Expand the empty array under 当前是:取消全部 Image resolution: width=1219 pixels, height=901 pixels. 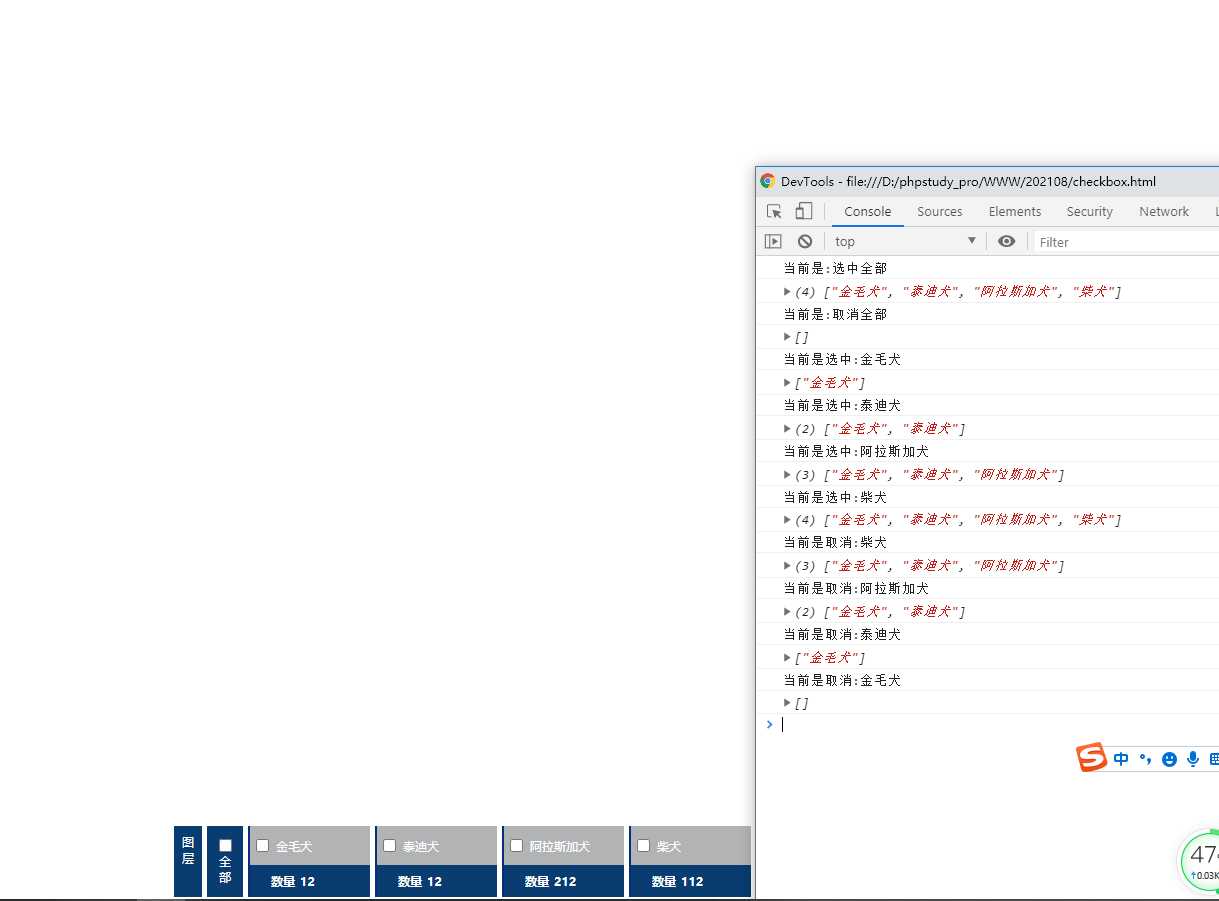787,336
